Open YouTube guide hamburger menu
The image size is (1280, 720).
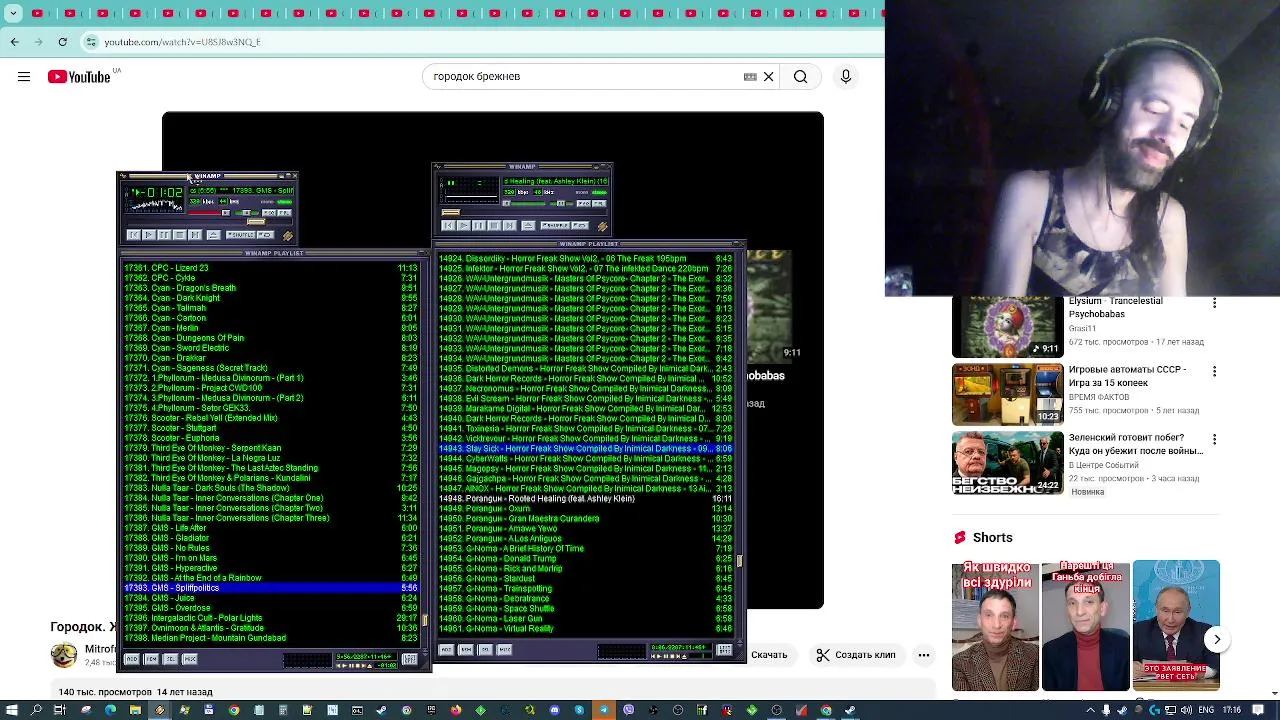click(24, 76)
